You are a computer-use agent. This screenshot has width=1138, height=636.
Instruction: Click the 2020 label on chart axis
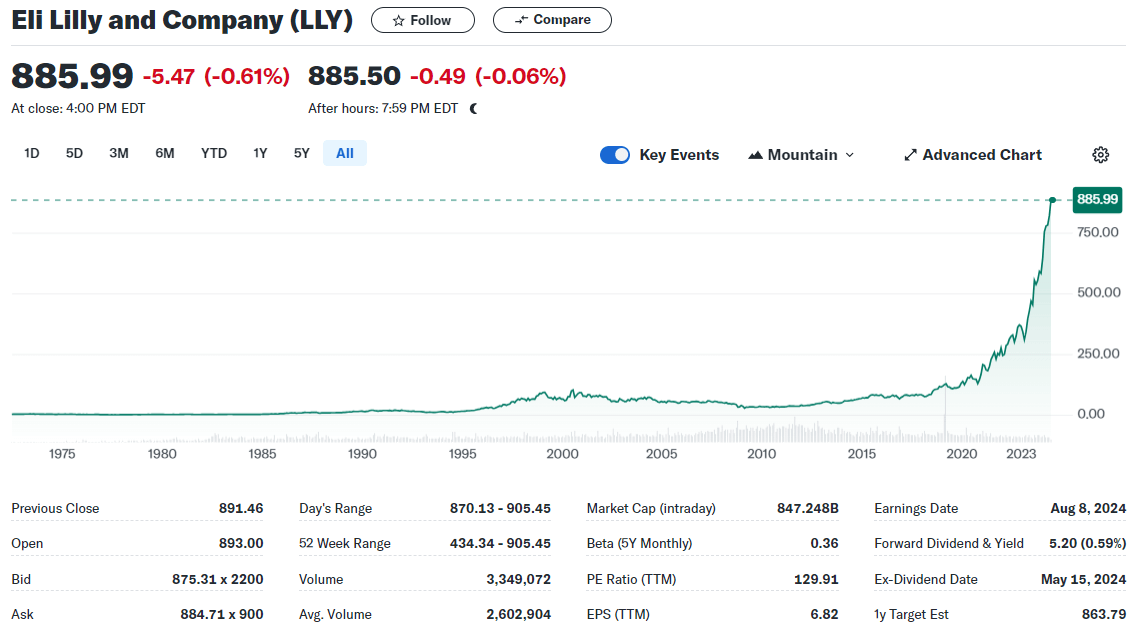(962, 454)
